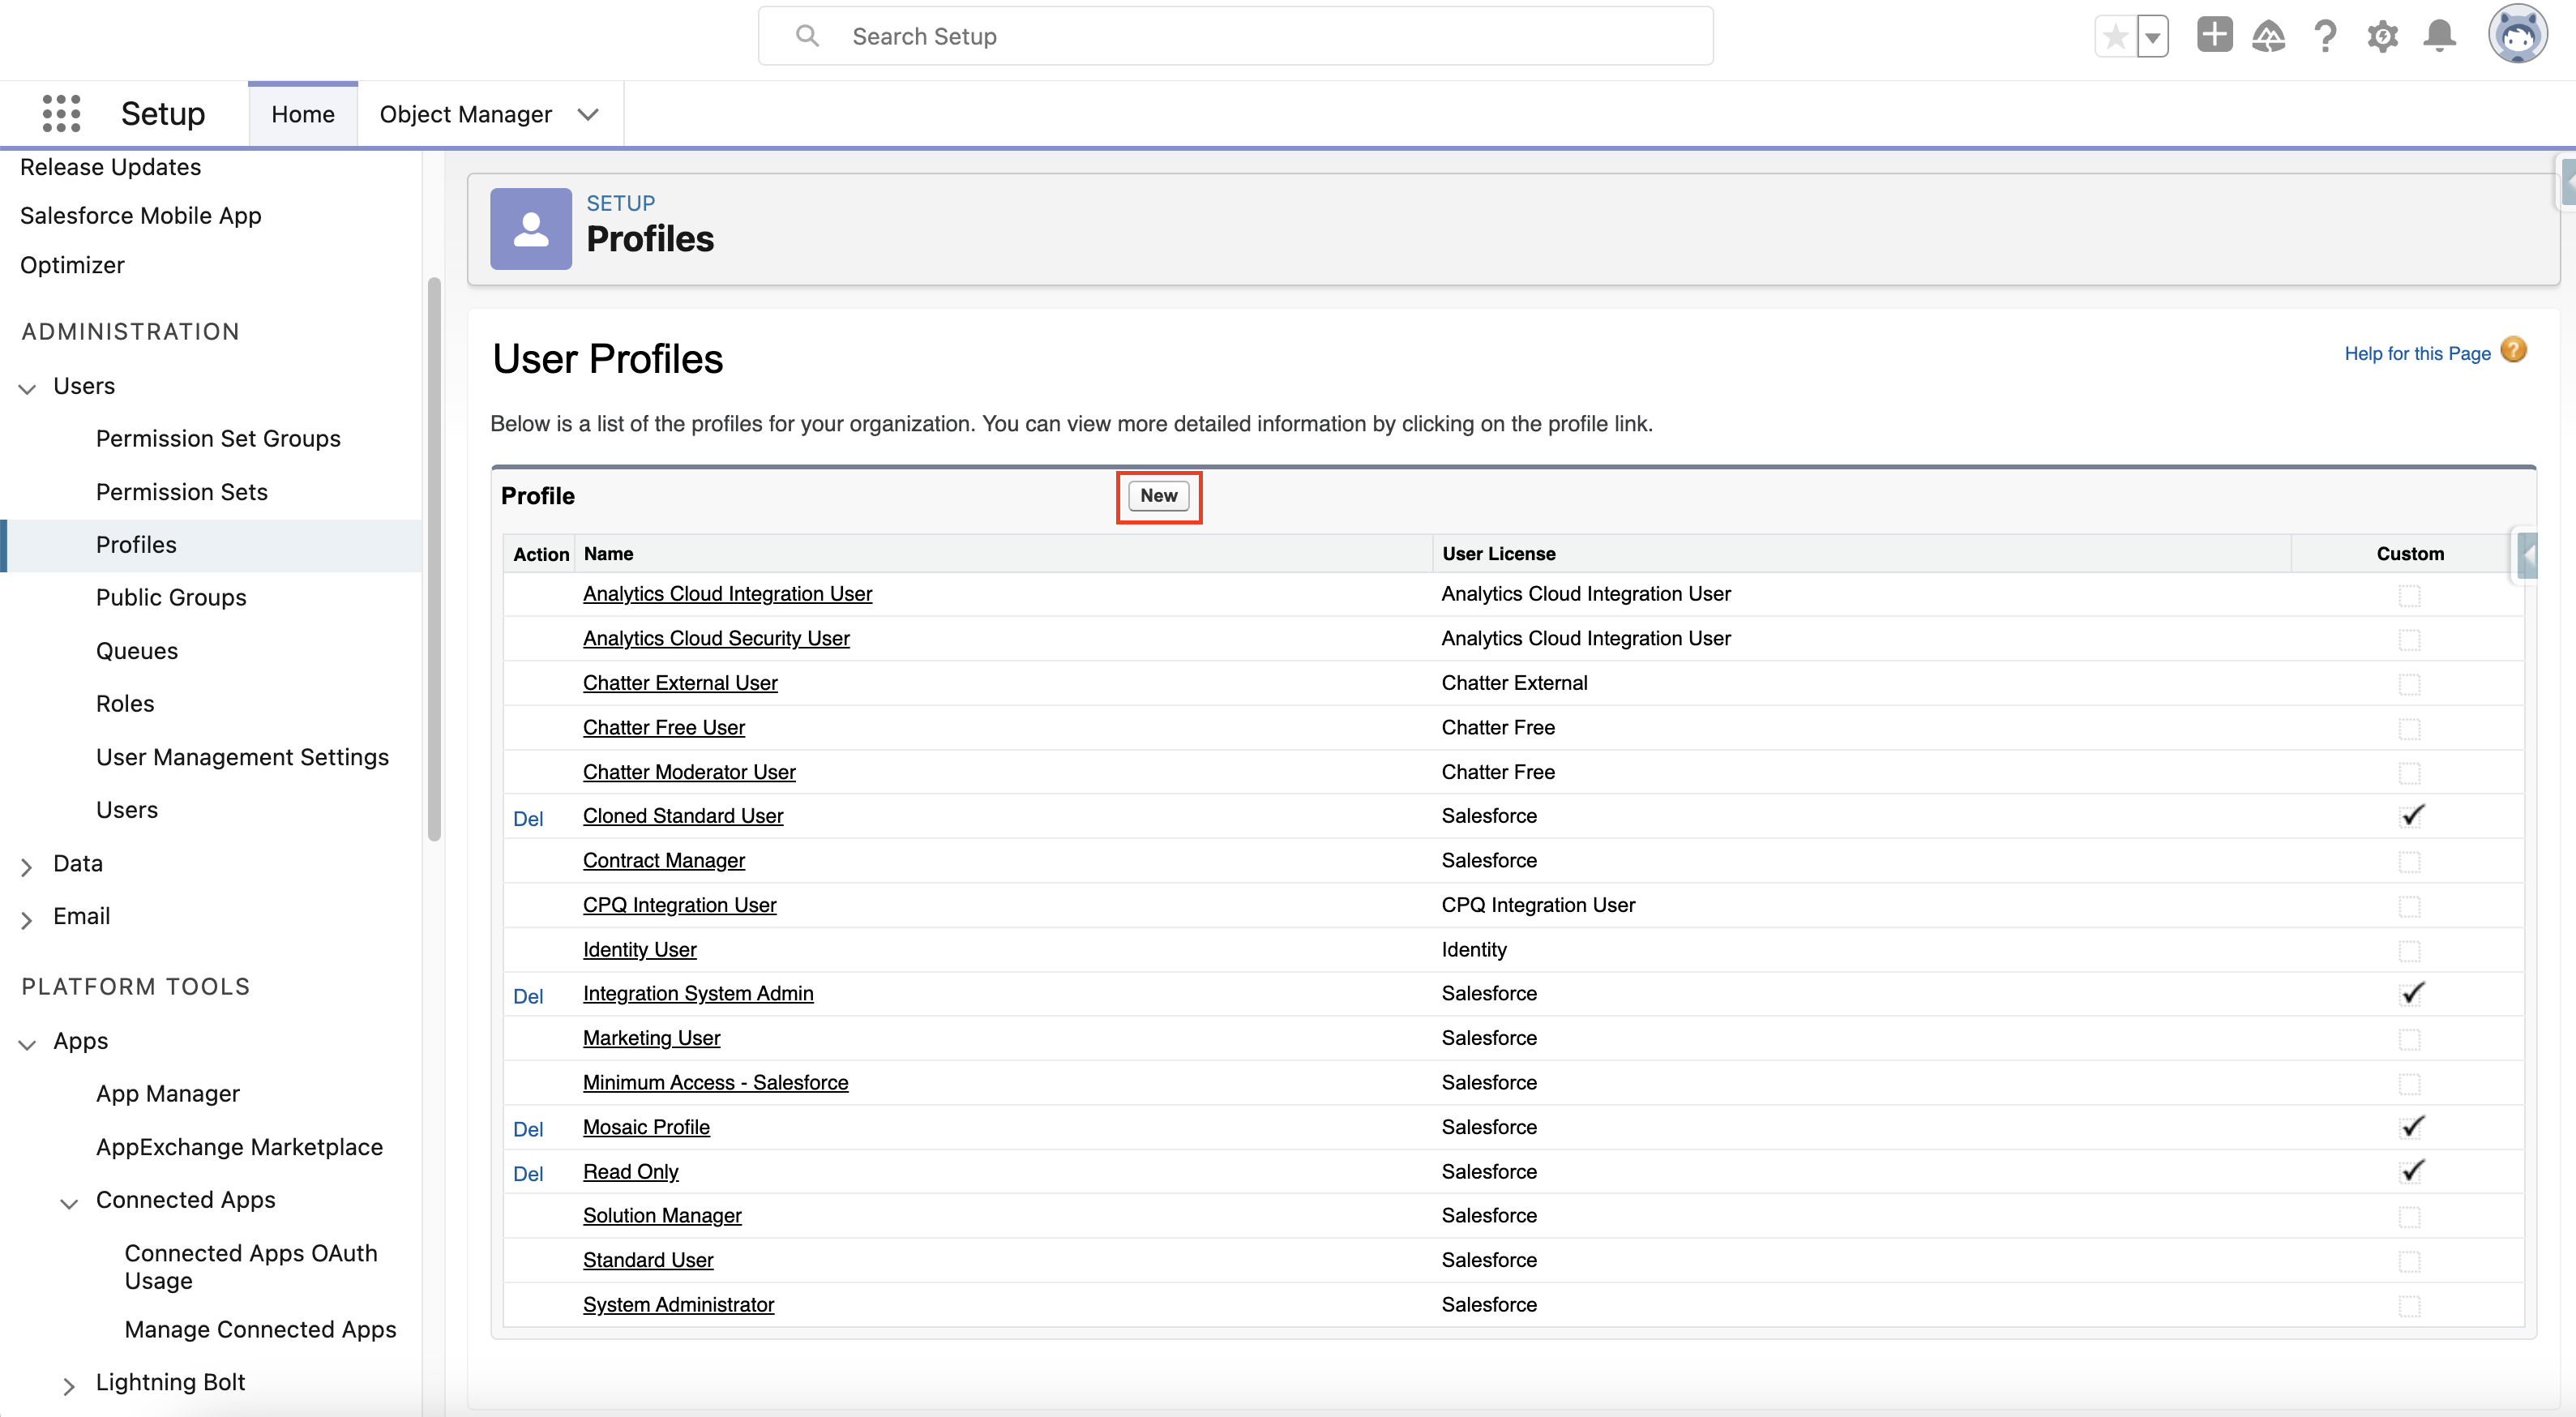This screenshot has width=2576, height=1417.
Task: Open the Notifications bell icon
Action: tap(2439, 36)
